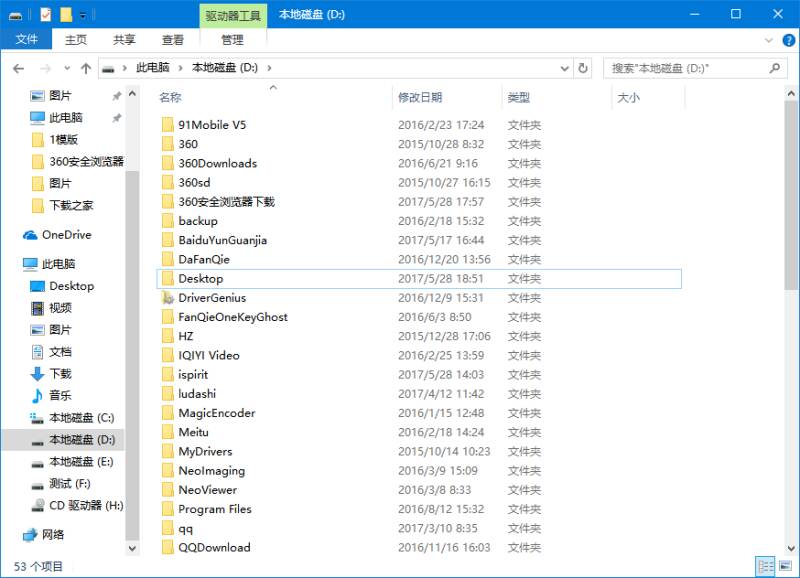Screen dimensions: 800x578
Task: Go back with the back arrow
Action: 18,68
